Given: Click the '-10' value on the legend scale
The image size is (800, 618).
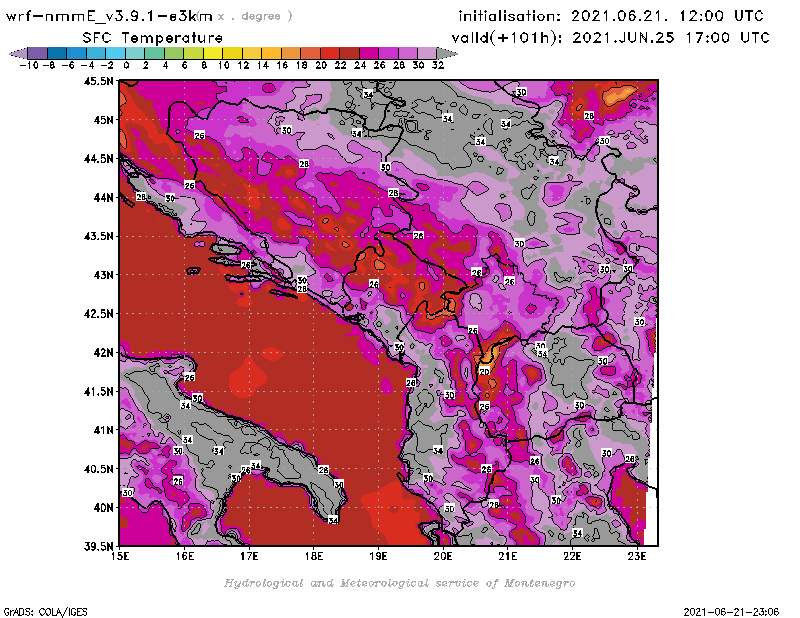Looking at the screenshot, I should [29, 65].
